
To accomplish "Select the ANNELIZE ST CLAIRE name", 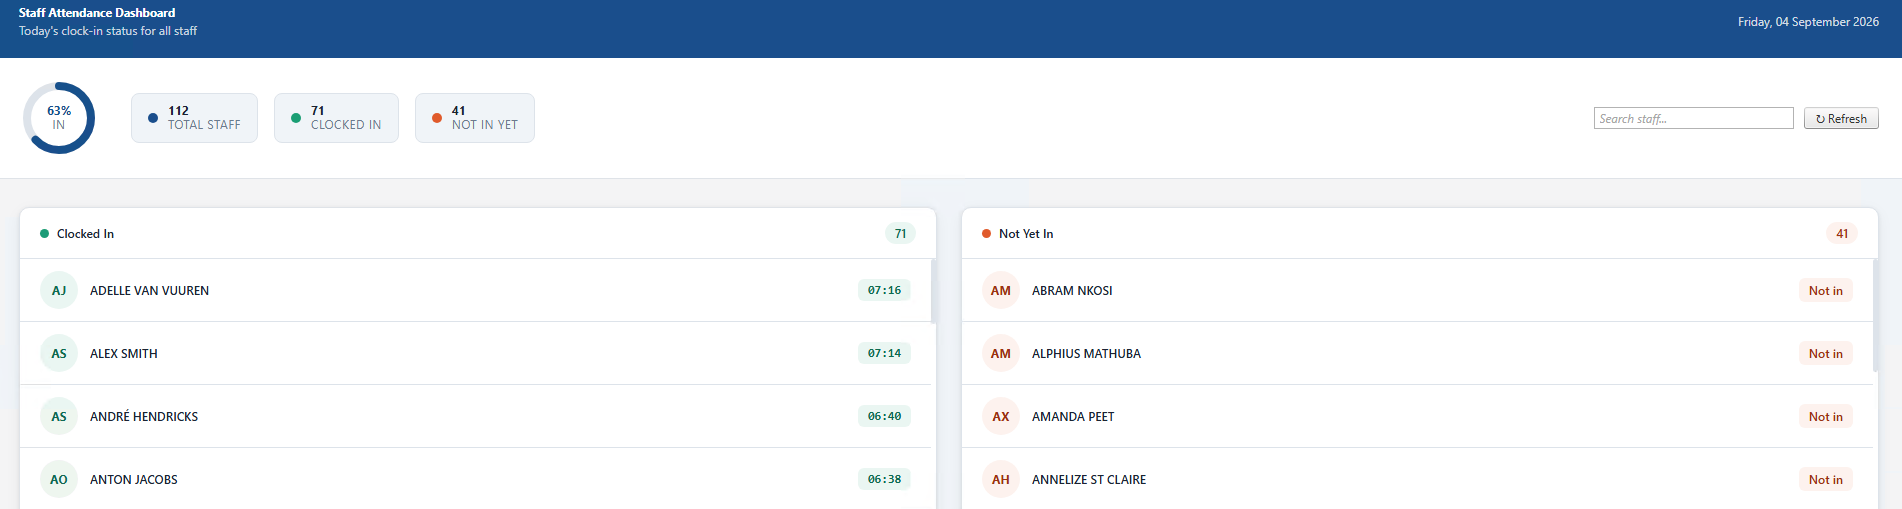I will (x=1089, y=480).
